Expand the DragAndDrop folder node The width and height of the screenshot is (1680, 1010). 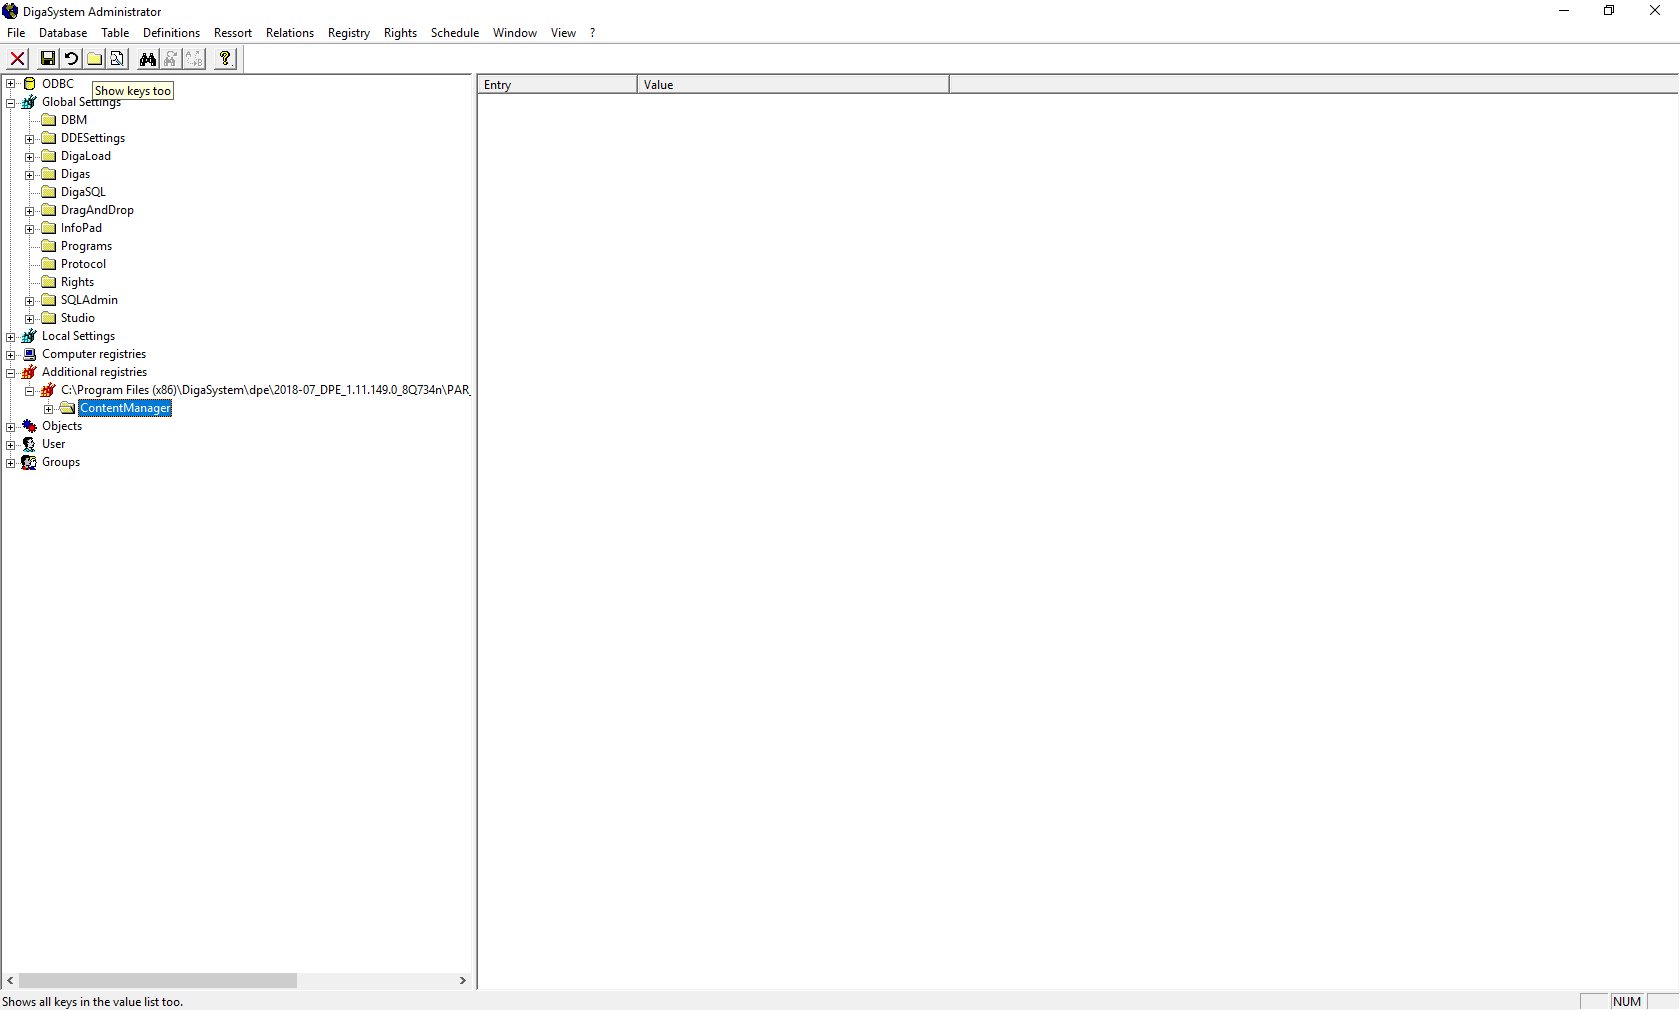(x=30, y=211)
